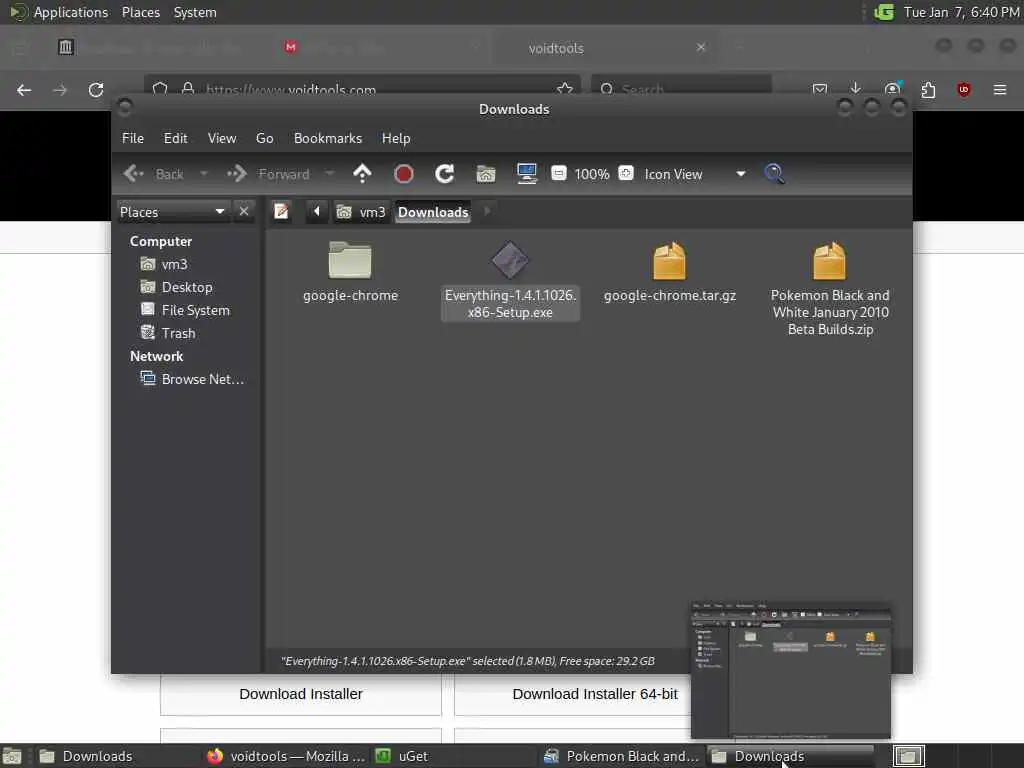The height and width of the screenshot is (768, 1024).
Task: Go up to parent folder
Action: click(362, 174)
